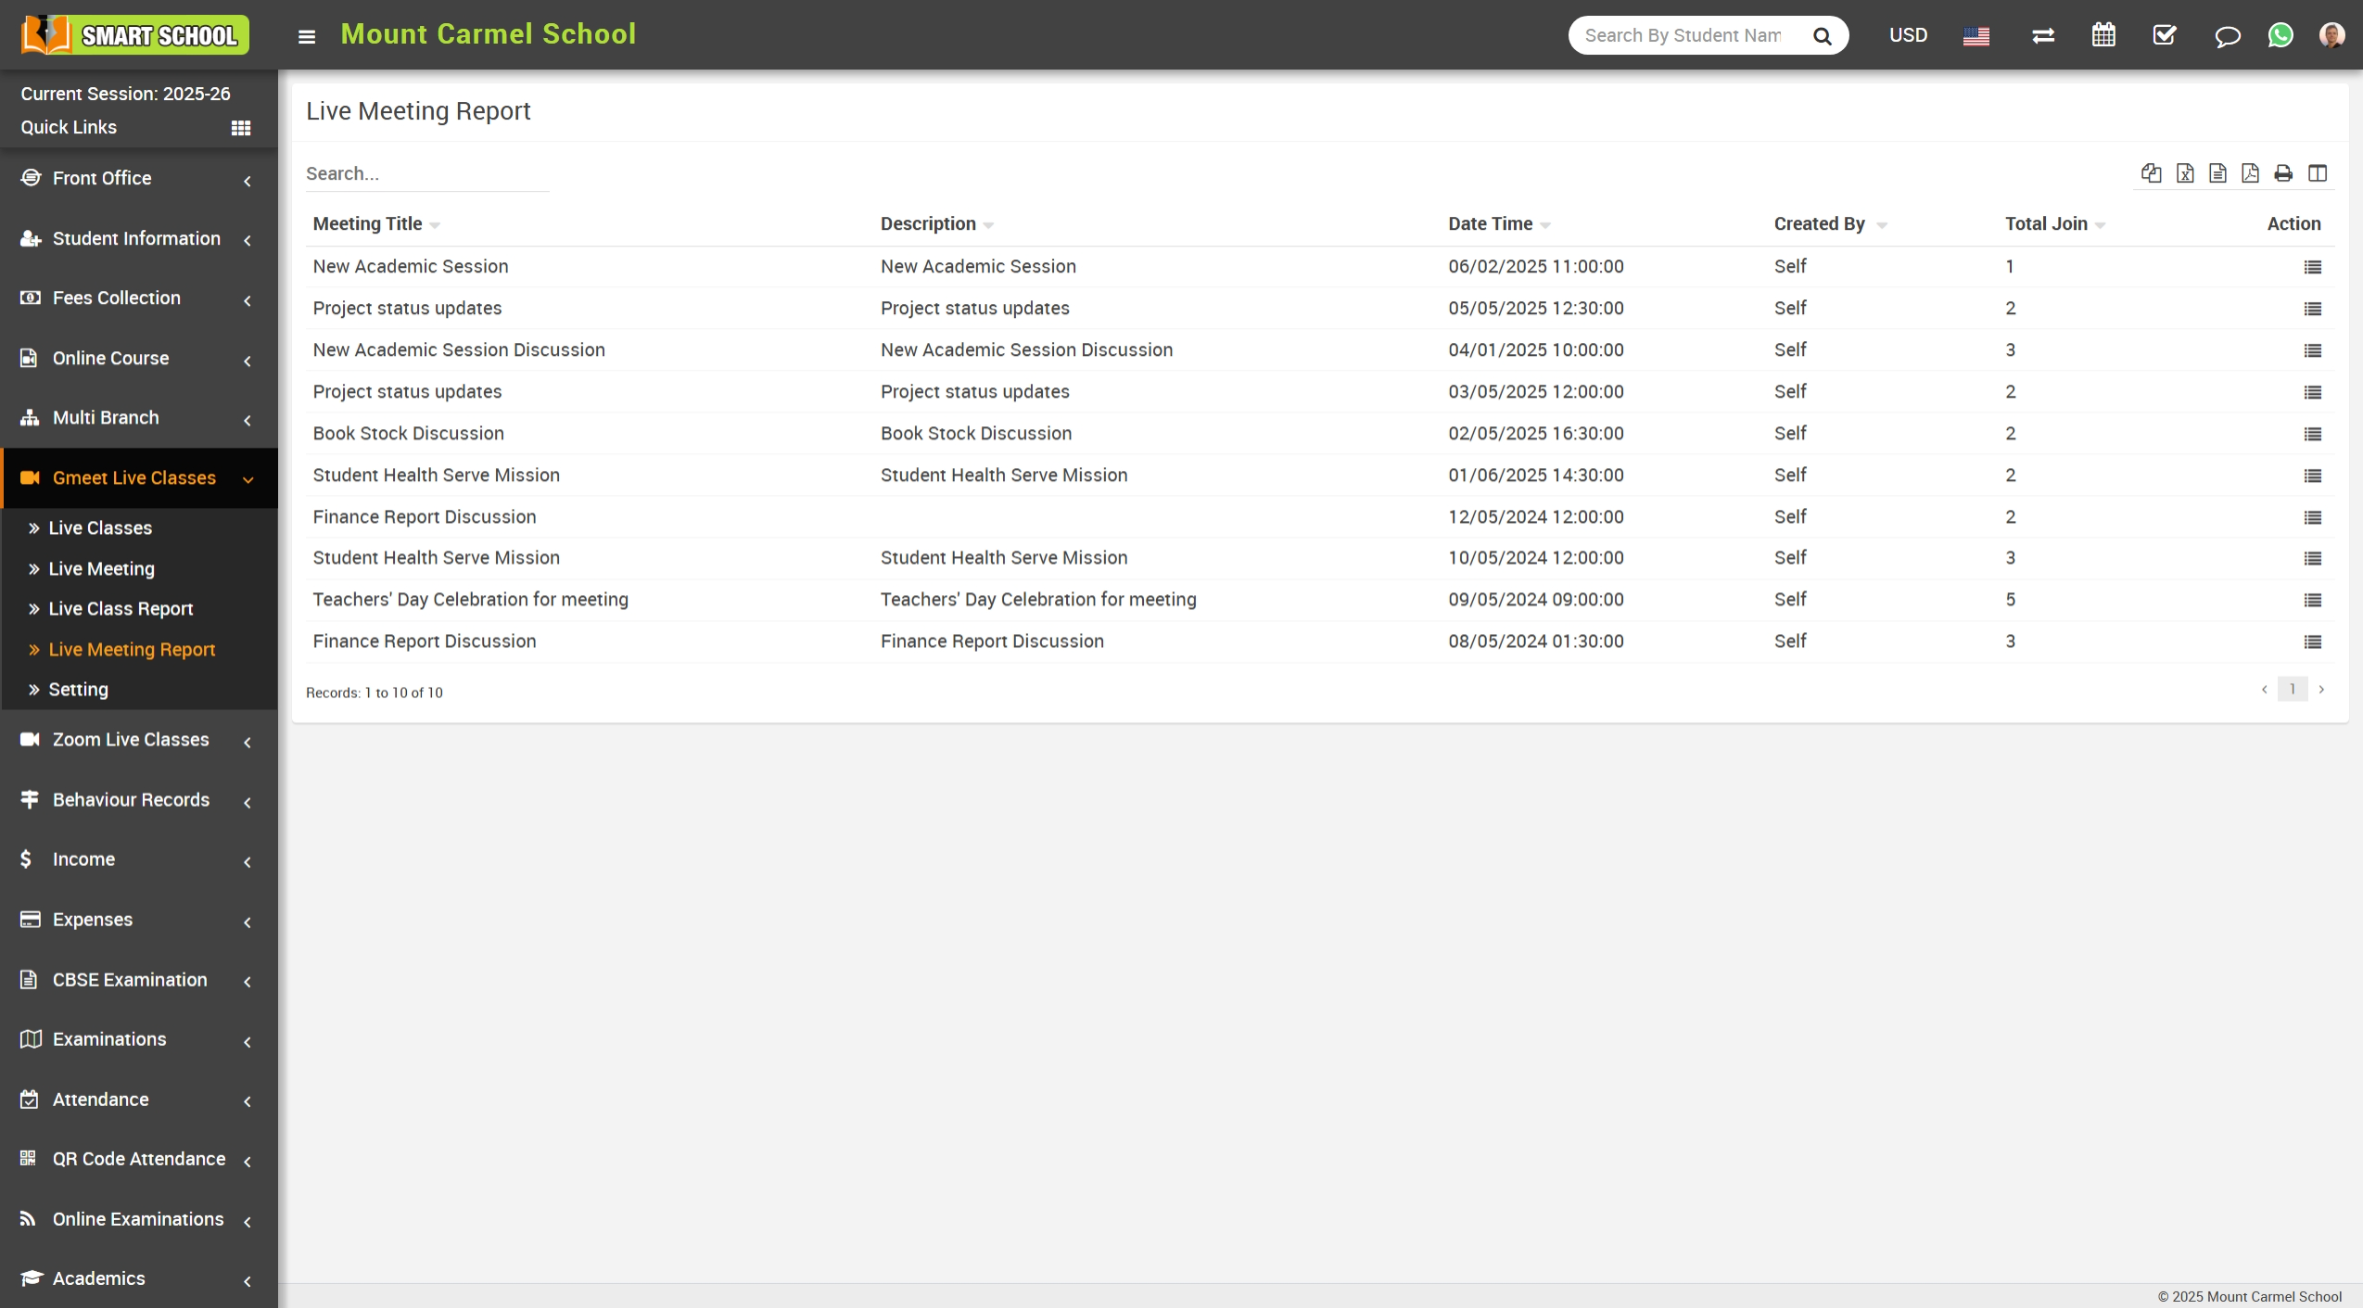Go to pagination page 1
Image resolution: width=2363 pixels, height=1308 pixels.
[x=2292, y=689]
